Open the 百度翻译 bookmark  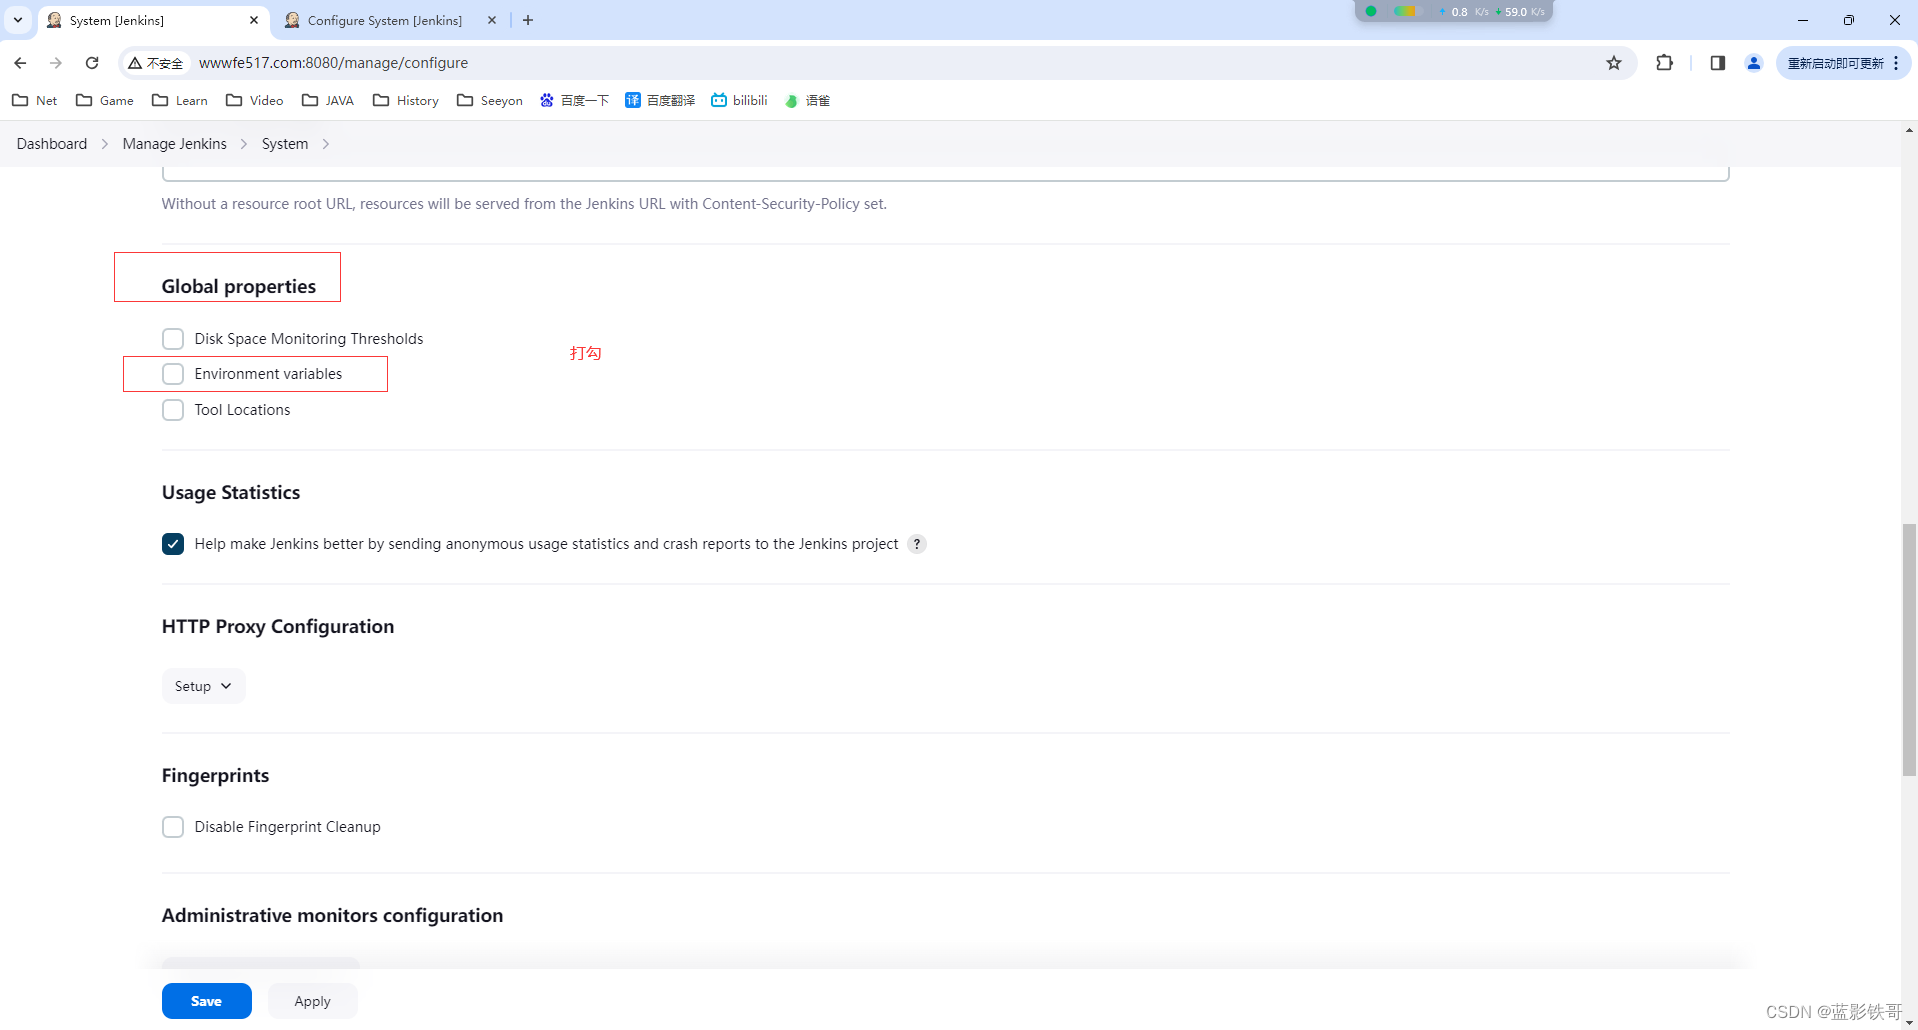[660, 100]
